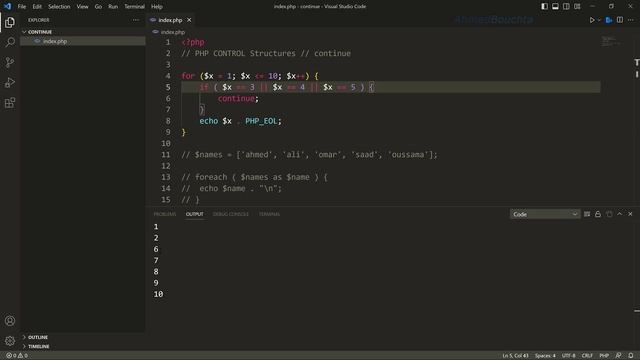Switch to the PROBLEMS panel tab
640x360 pixels.
164,214
